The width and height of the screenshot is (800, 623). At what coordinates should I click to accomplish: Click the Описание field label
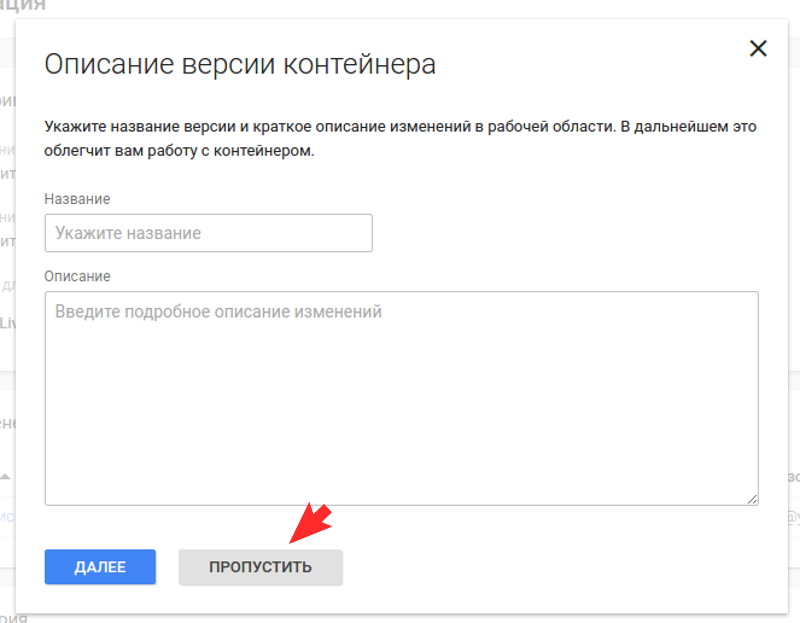(x=77, y=276)
